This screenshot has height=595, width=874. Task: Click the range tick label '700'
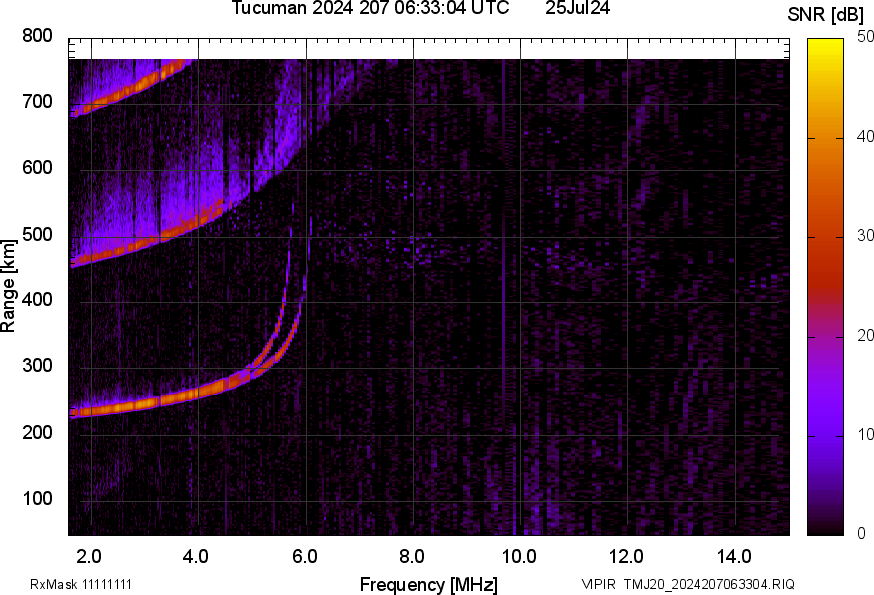pyautogui.click(x=37, y=102)
